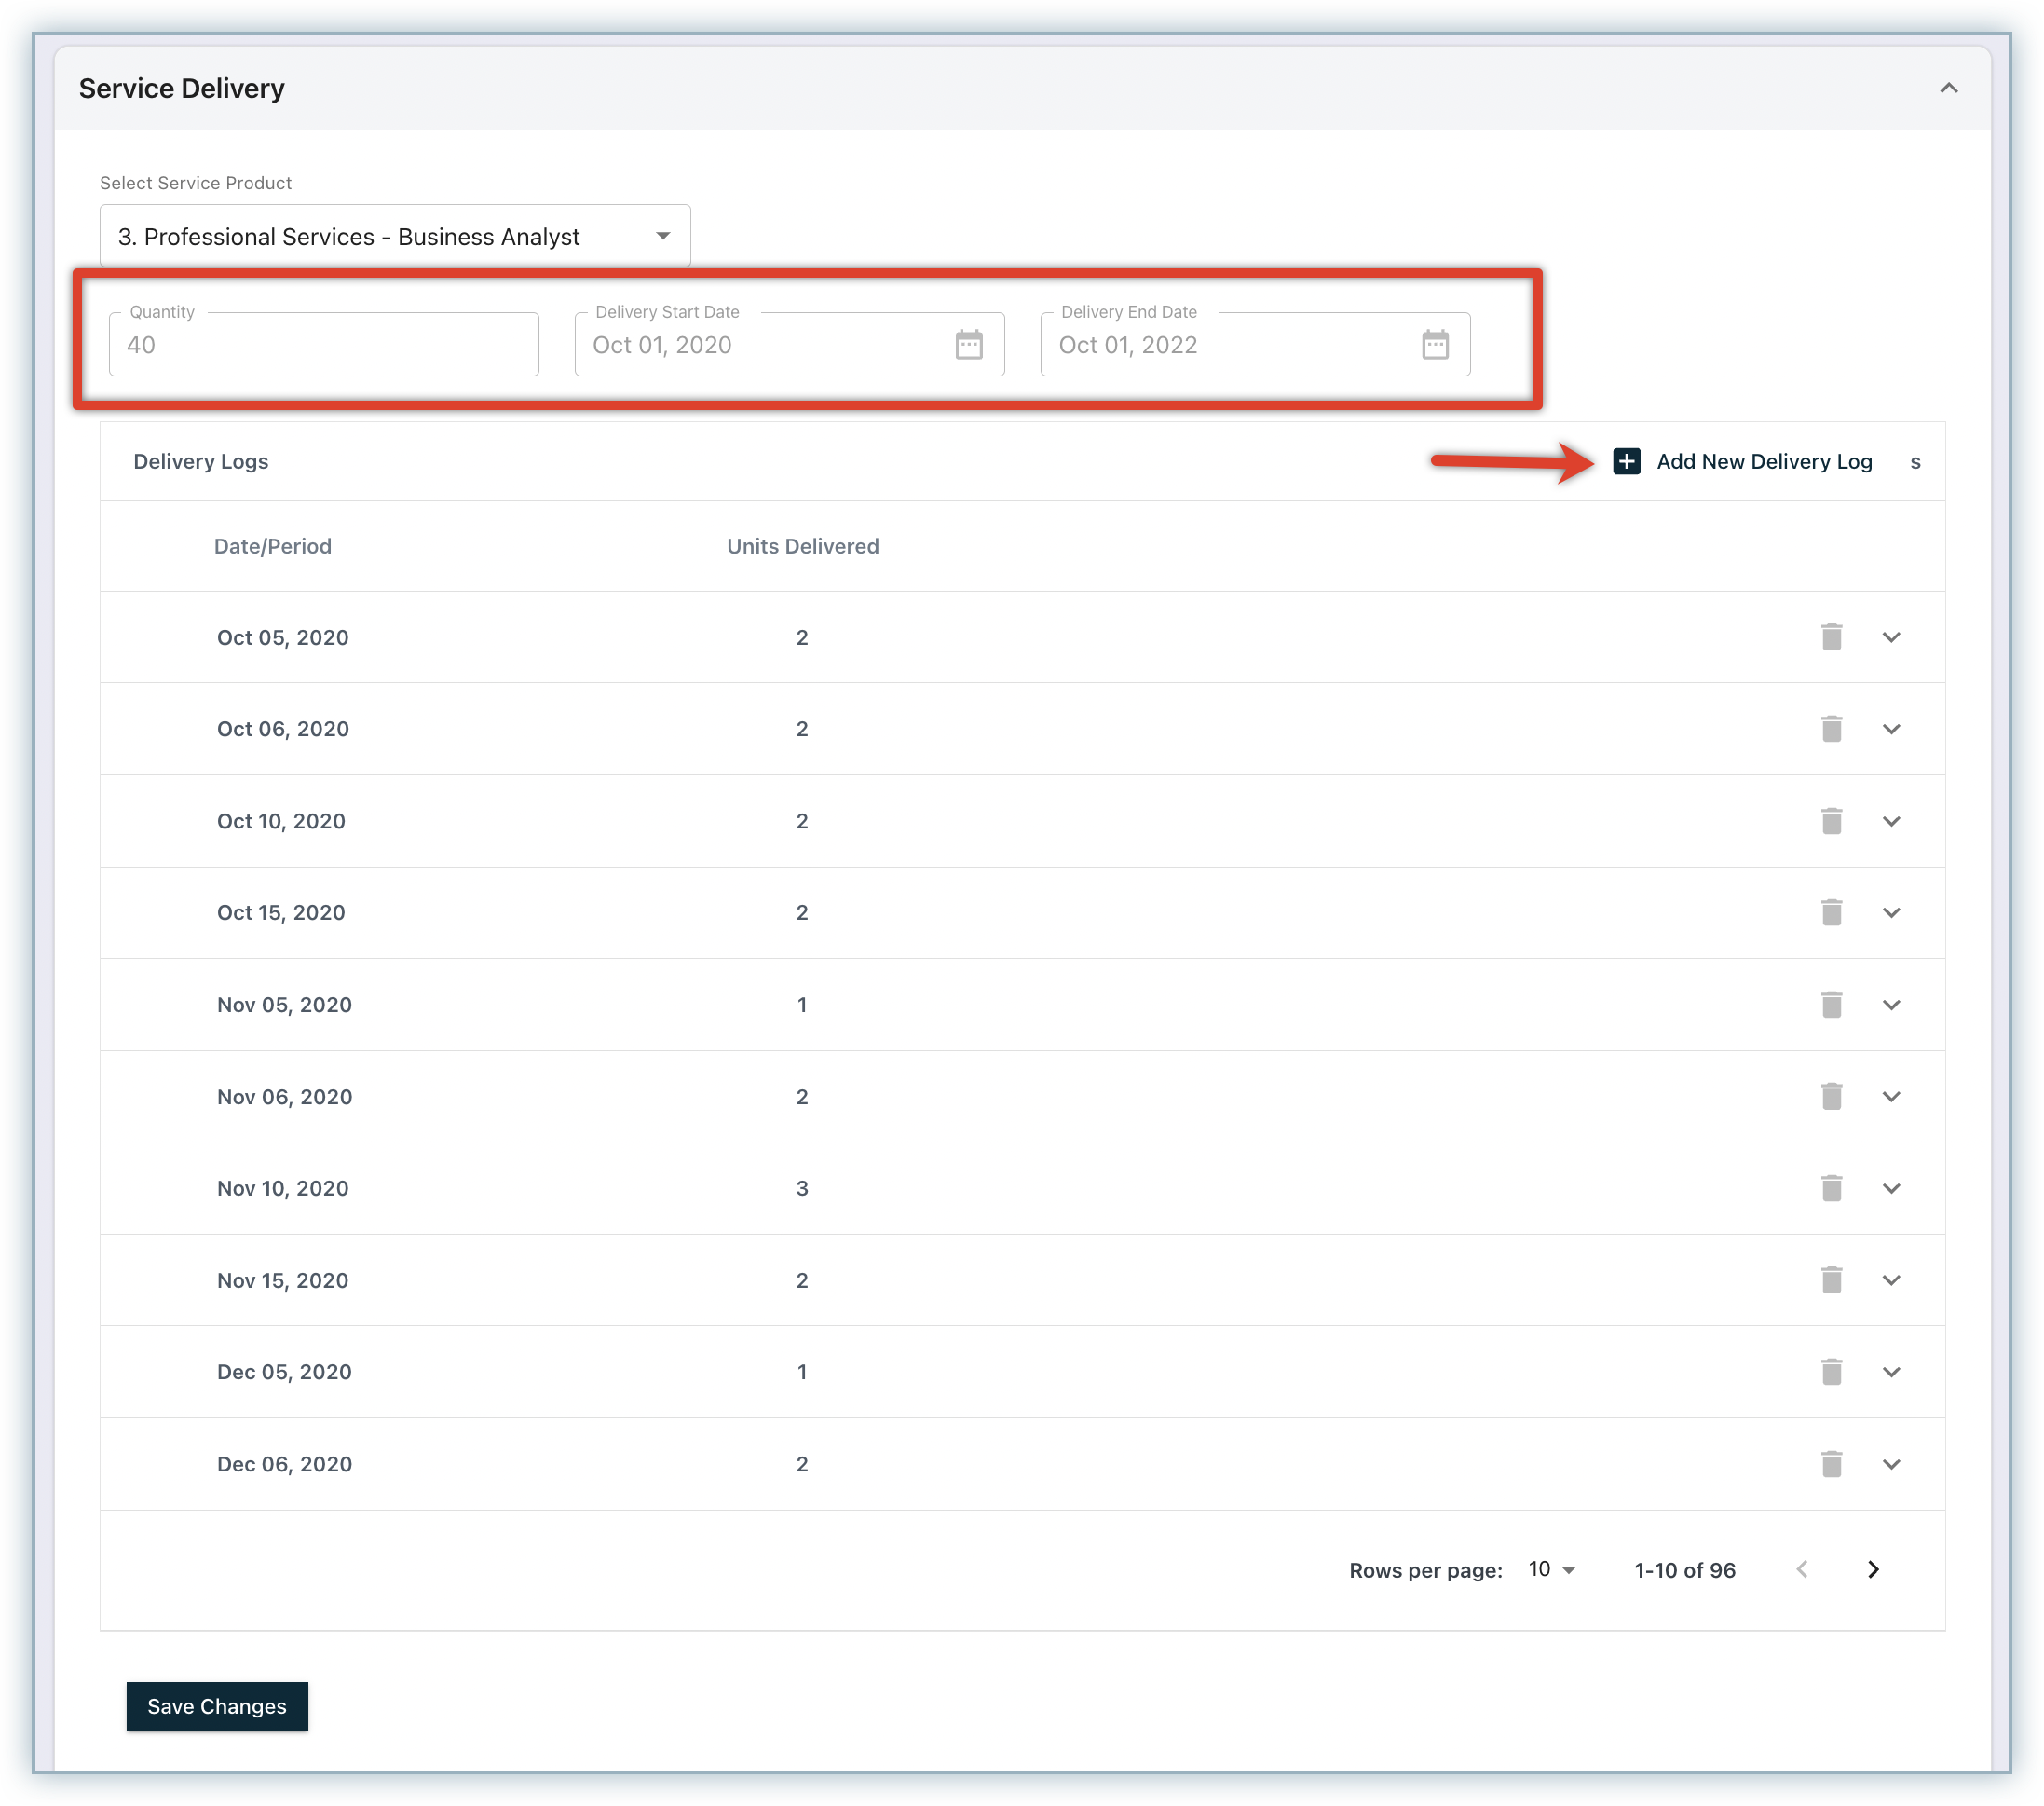The width and height of the screenshot is (2044, 1806).
Task: Click the plus icon to add delivery log
Action: [x=1626, y=461]
